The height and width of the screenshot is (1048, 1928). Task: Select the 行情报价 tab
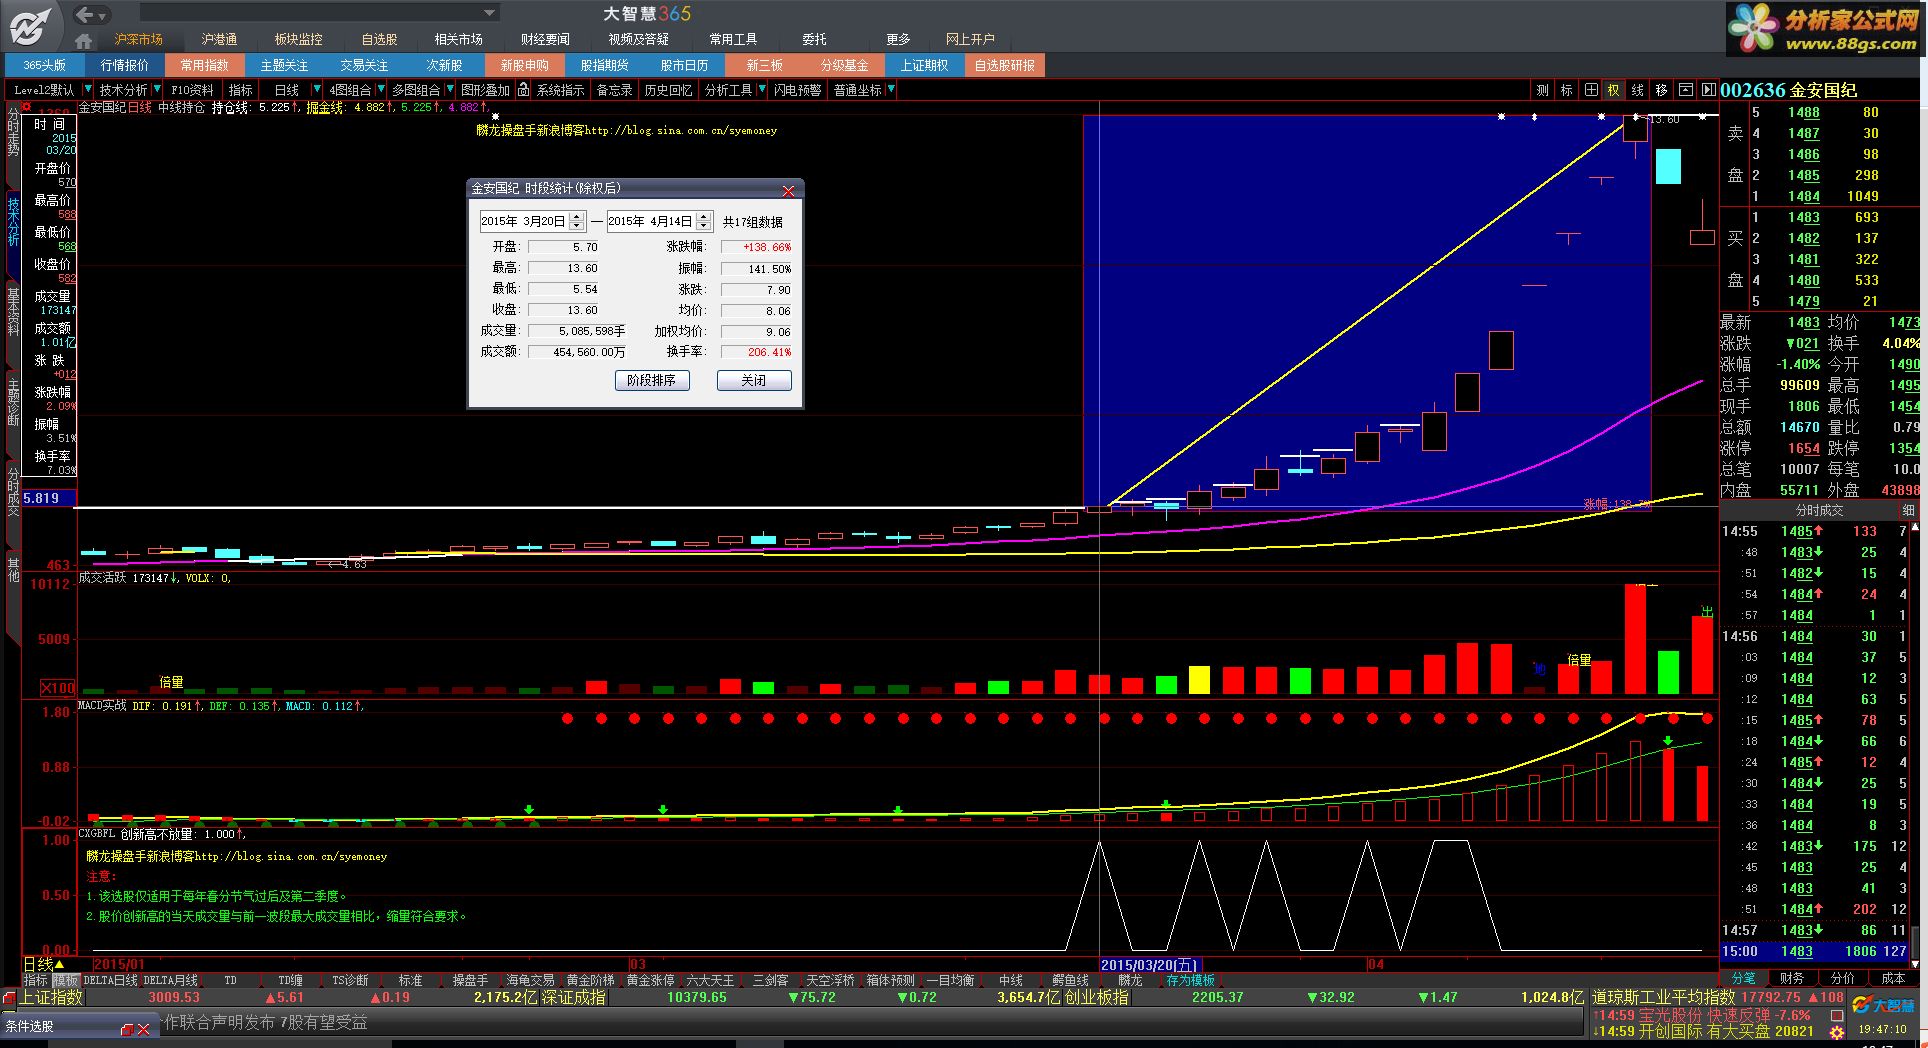click(125, 66)
